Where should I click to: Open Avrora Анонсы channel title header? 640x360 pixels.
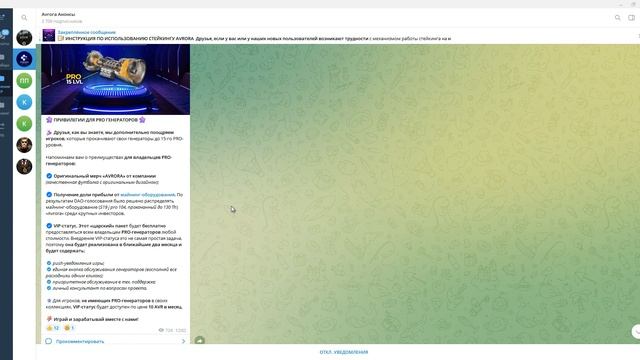pyautogui.click(x=58, y=14)
